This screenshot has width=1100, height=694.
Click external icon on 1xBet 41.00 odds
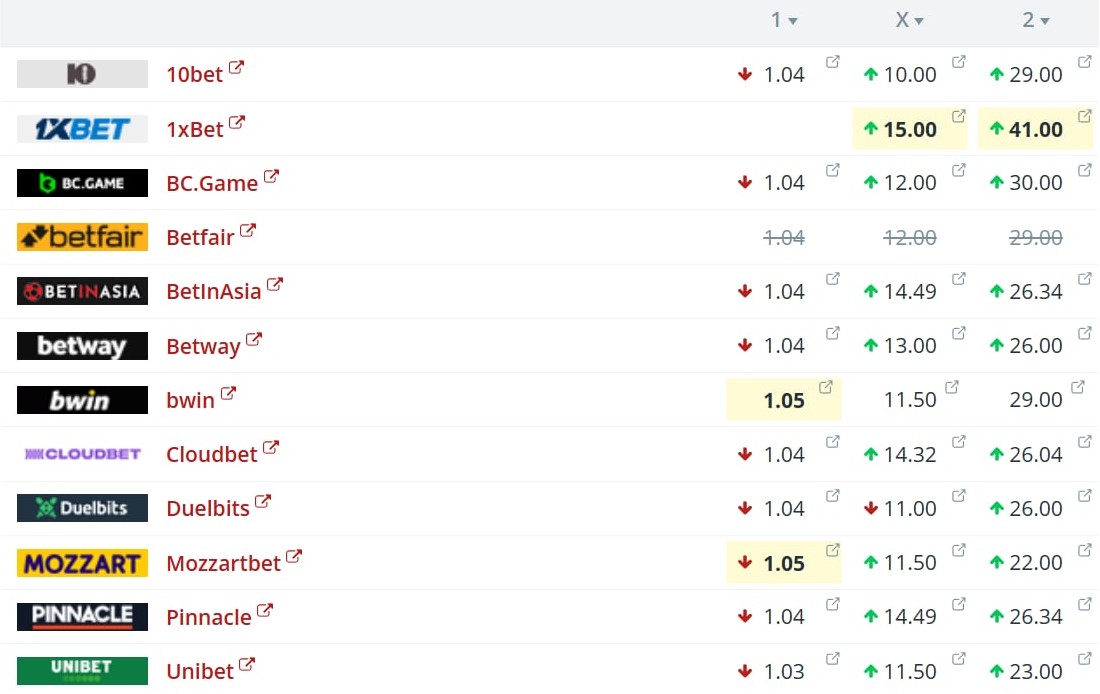point(1085,116)
